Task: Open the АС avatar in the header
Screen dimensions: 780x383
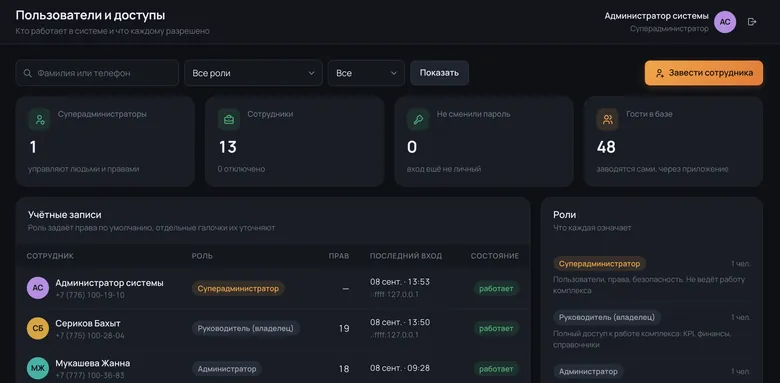Action: click(x=725, y=22)
